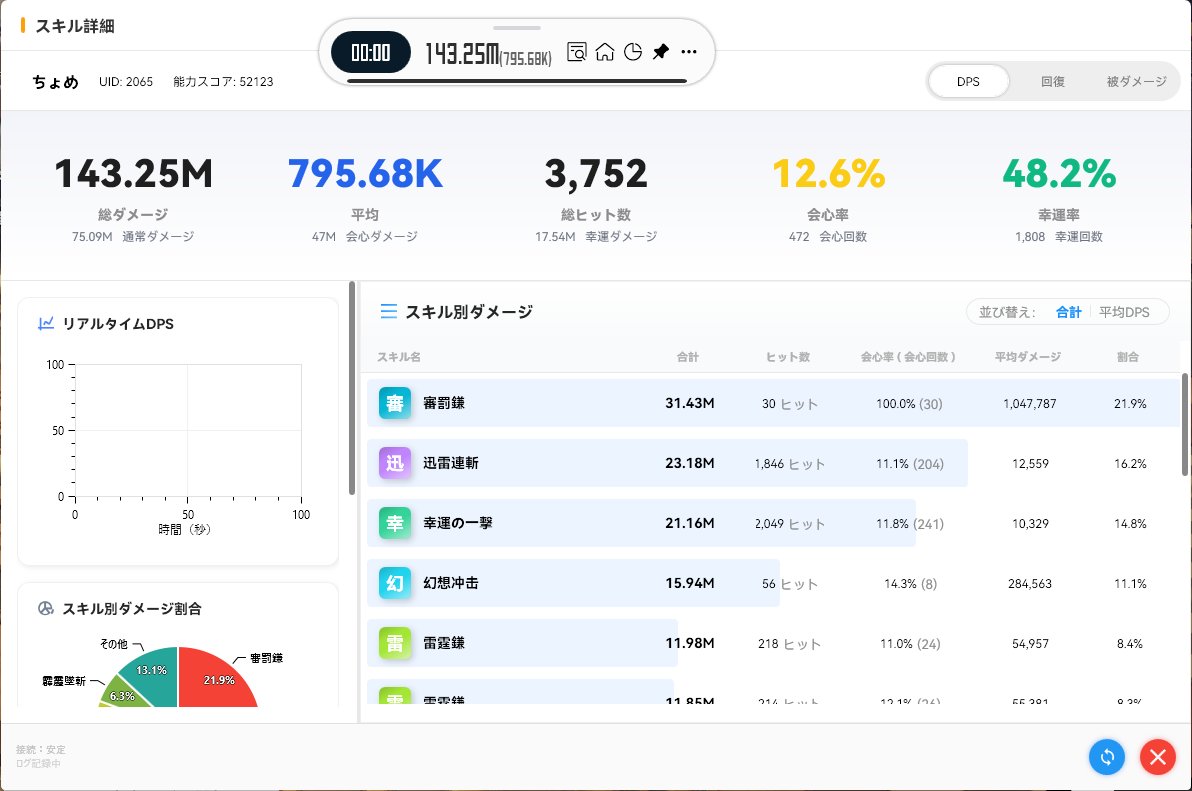Click the 3,752 total hits figure
1192x791 pixels.
(x=596, y=174)
